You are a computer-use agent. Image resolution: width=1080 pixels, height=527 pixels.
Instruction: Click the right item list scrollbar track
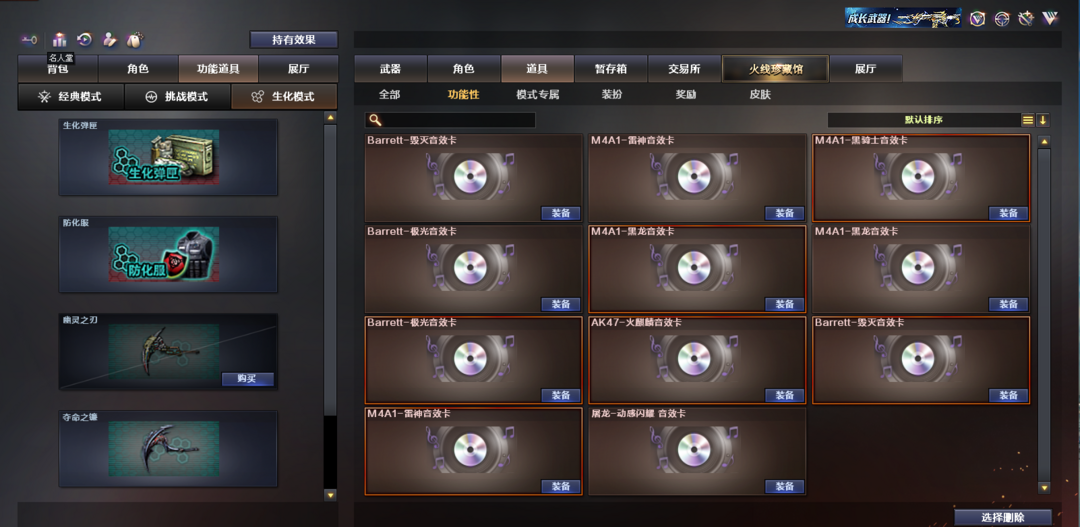pyautogui.click(x=1044, y=314)
